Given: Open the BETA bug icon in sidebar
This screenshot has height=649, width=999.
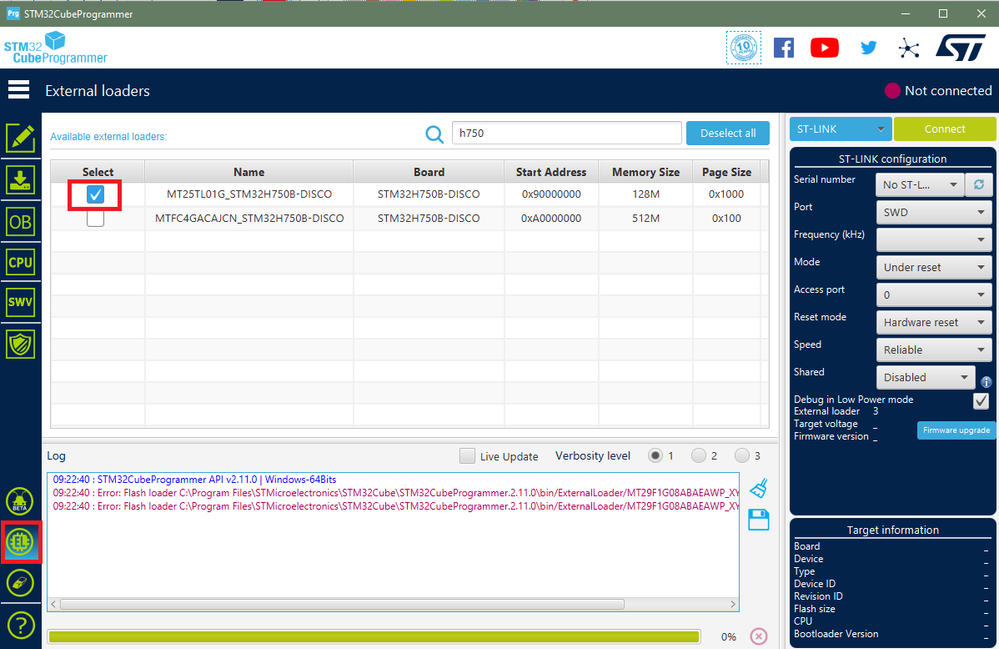Looking at the screenshot, I should (20, 501).
